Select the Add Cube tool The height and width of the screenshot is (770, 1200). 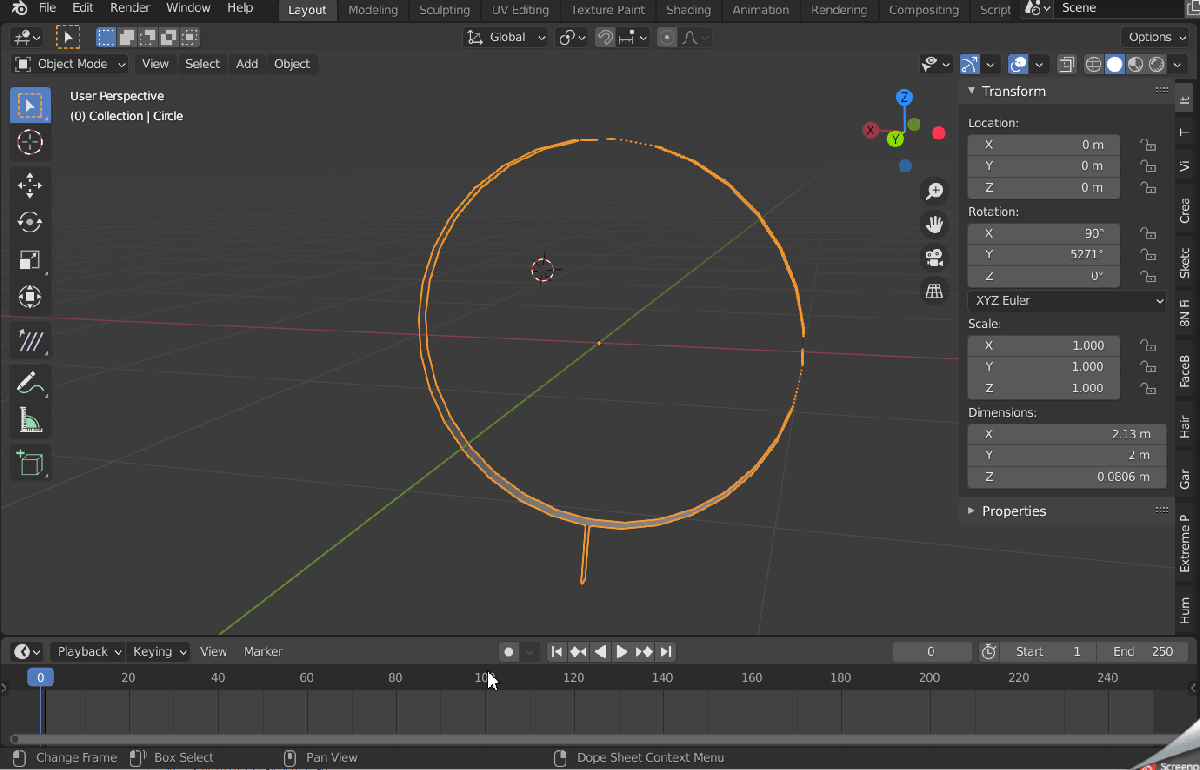coord(30,463)
